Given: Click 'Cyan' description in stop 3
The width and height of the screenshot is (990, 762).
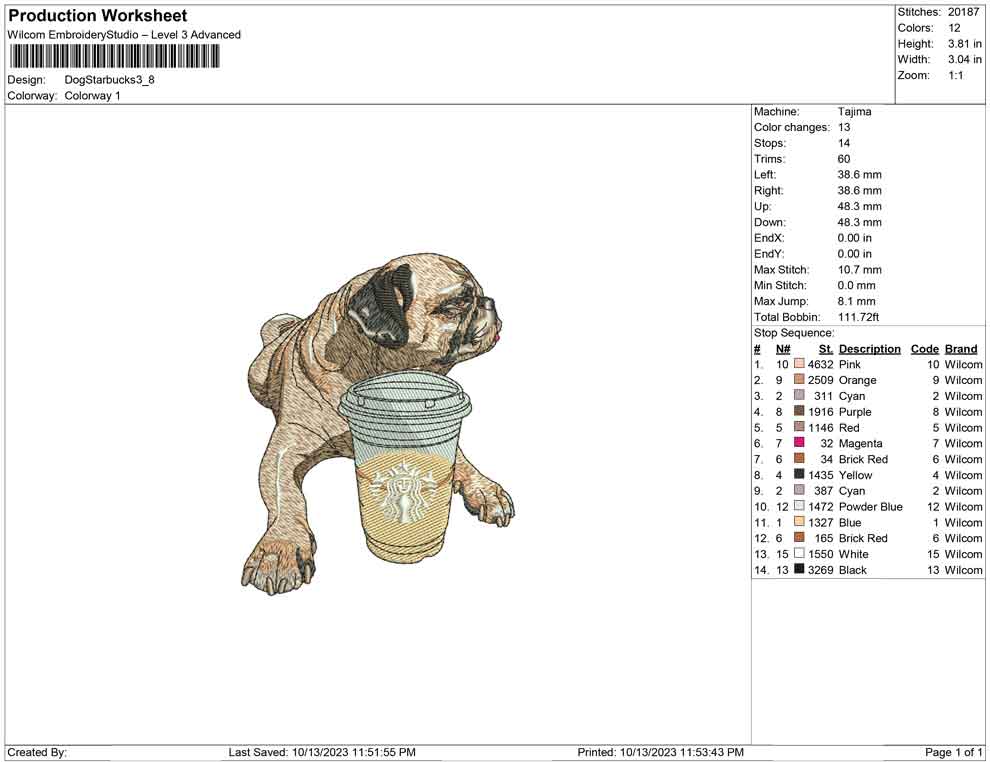Looking at the screenshot, I should click(852, 396).
